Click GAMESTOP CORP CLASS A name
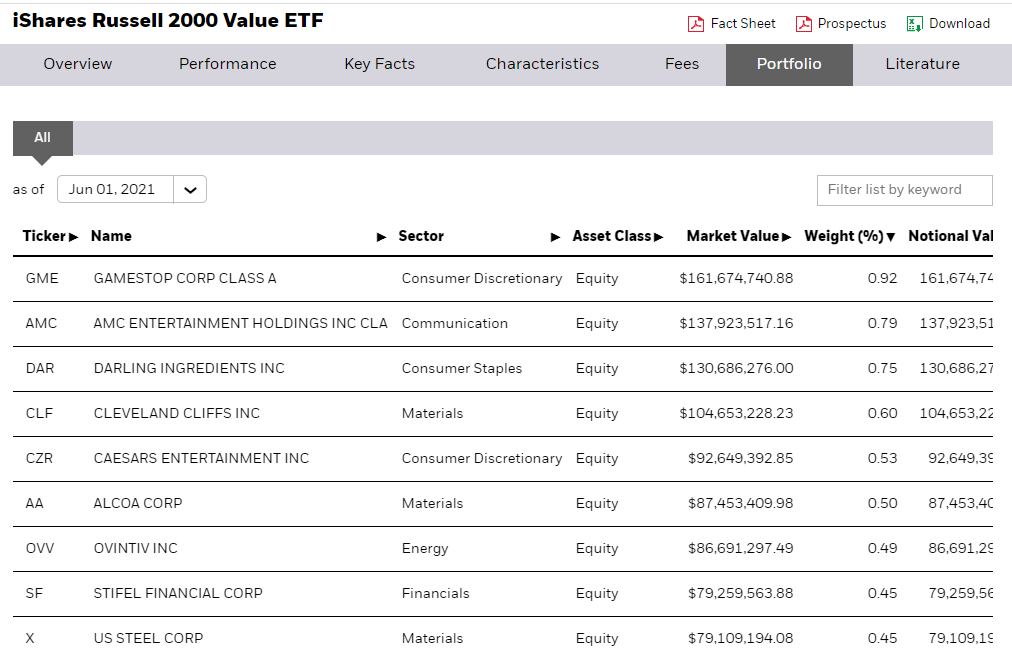 (185, 279)
